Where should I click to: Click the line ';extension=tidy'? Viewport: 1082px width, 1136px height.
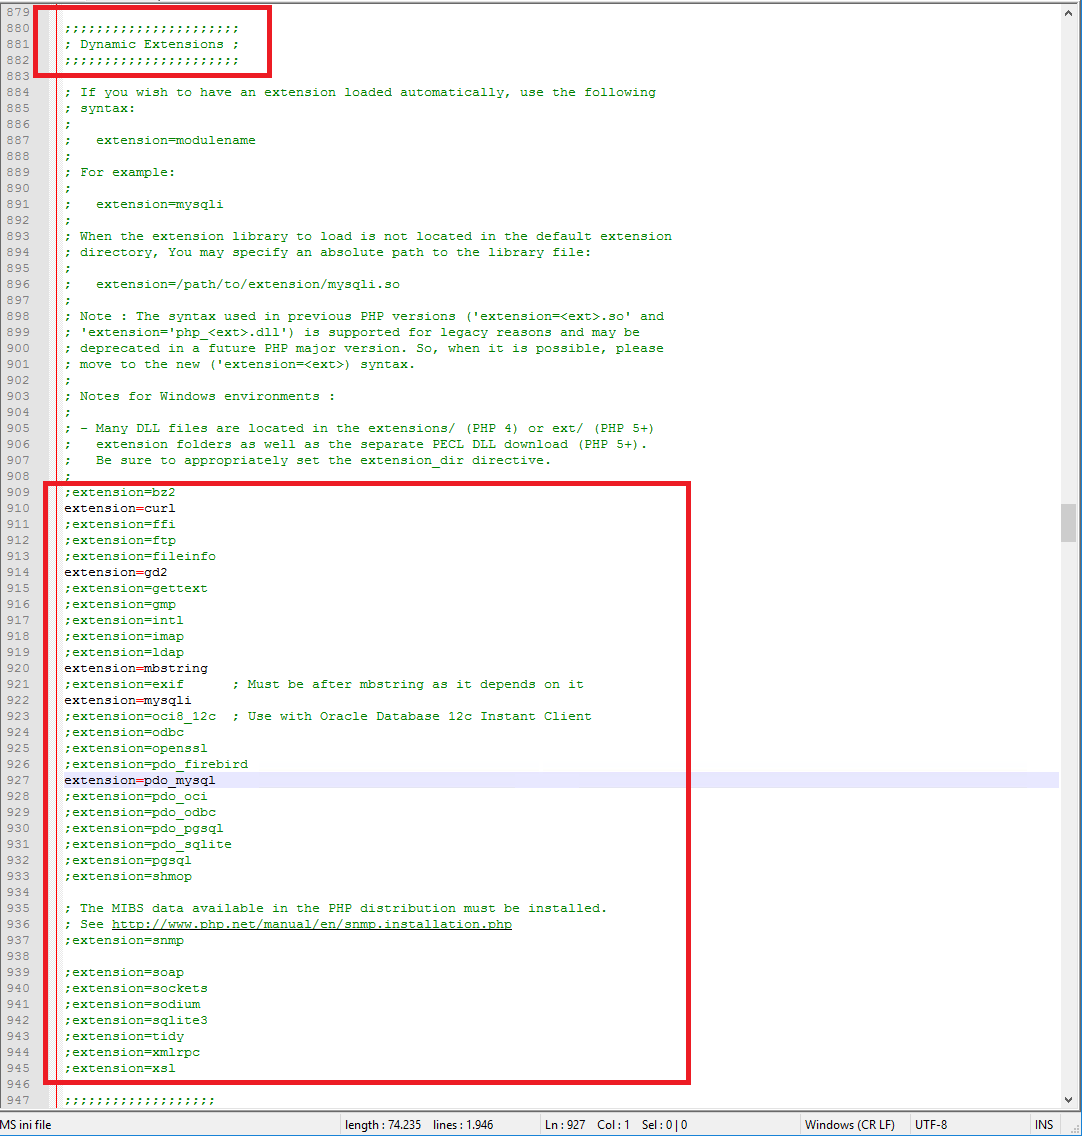coord(124,1037)
